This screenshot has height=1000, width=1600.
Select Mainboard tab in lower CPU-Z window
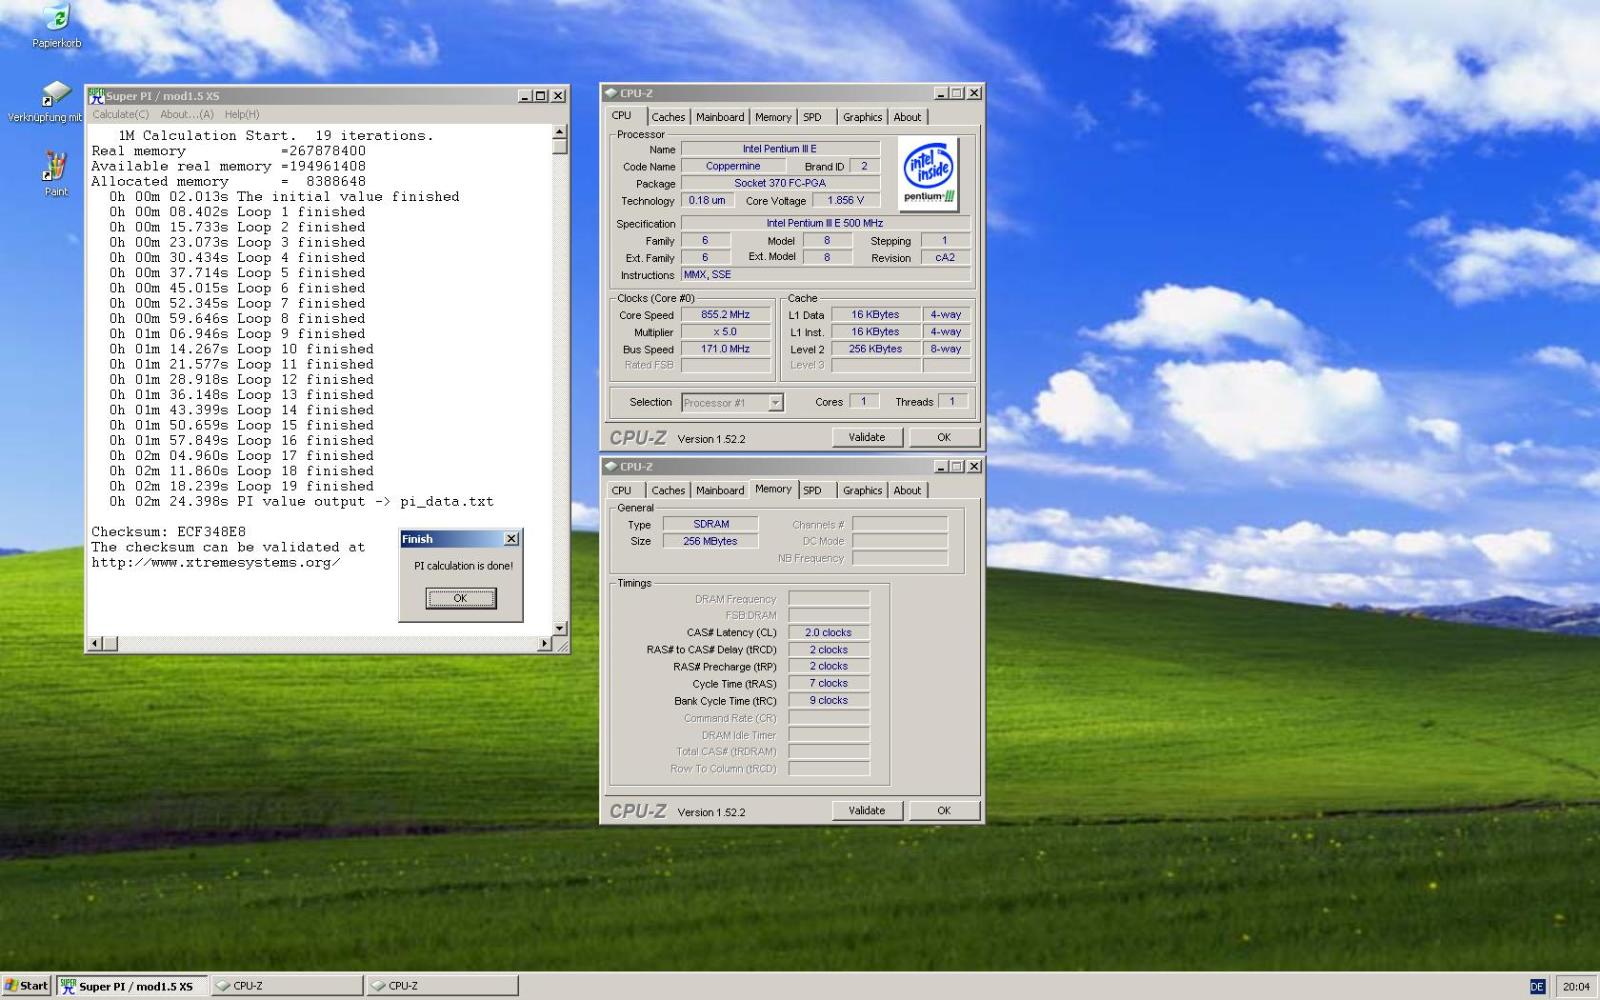click(720, 490)
